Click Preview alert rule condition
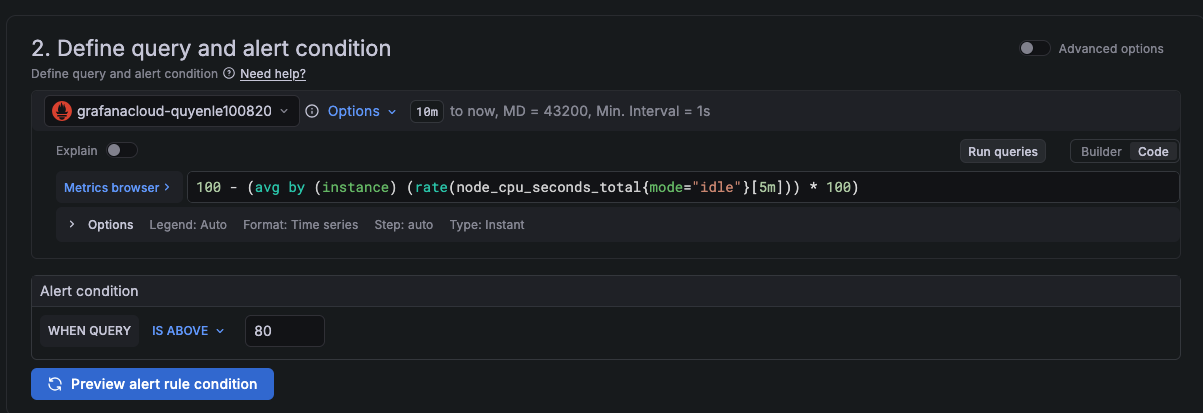The image size is (1203, 413). (152, 384)
